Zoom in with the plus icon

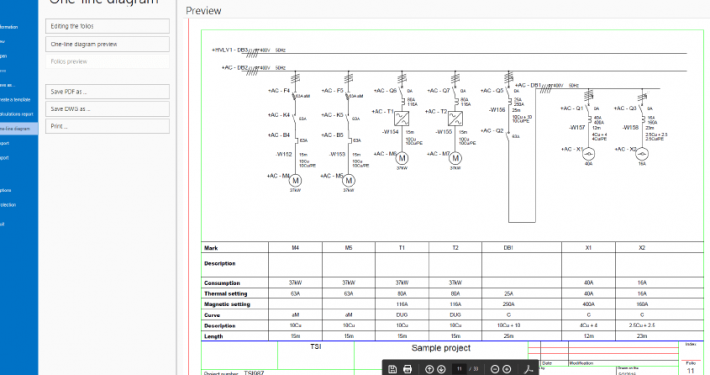click(x=507, y=369)
